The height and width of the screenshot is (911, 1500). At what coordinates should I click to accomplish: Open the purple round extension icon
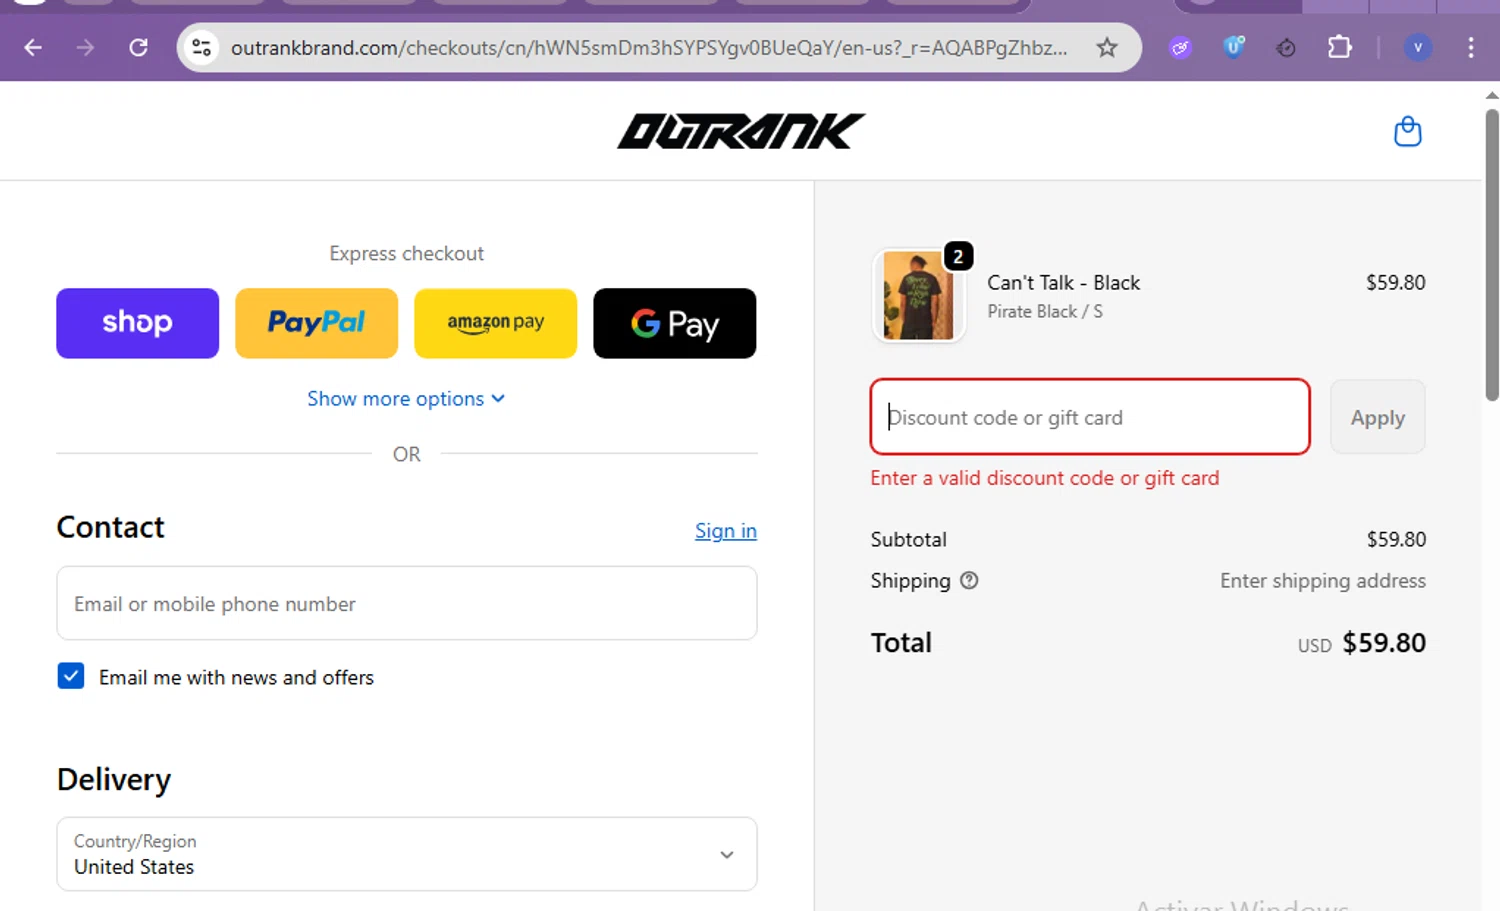(1181, 47)
